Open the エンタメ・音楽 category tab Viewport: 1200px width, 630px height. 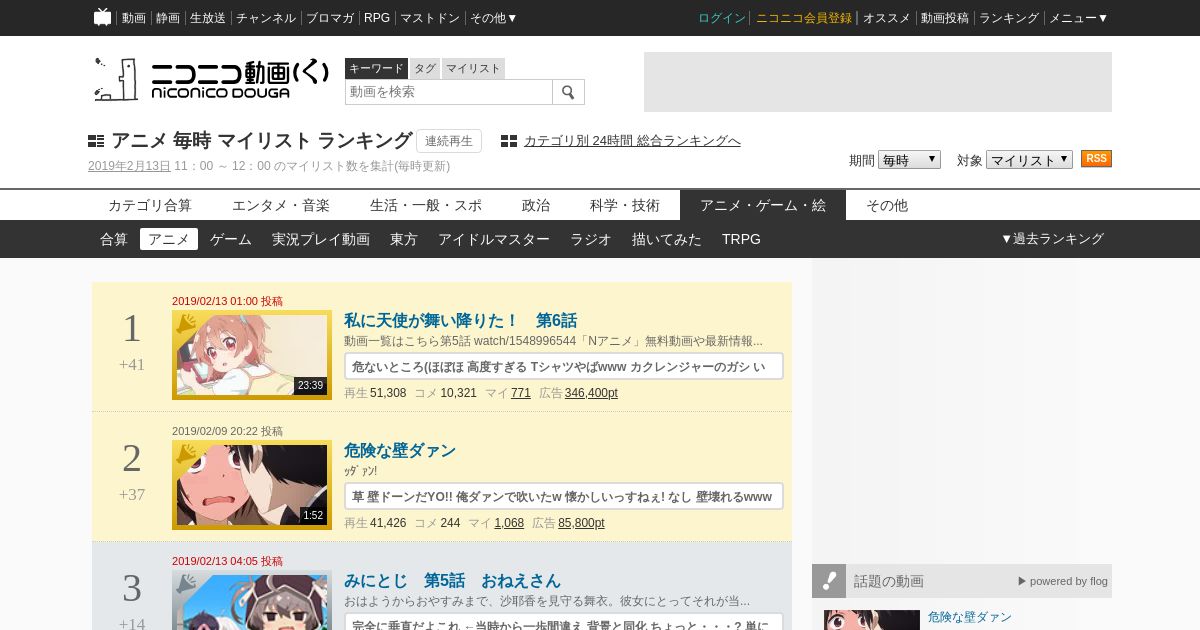click(x=281, y=205)
